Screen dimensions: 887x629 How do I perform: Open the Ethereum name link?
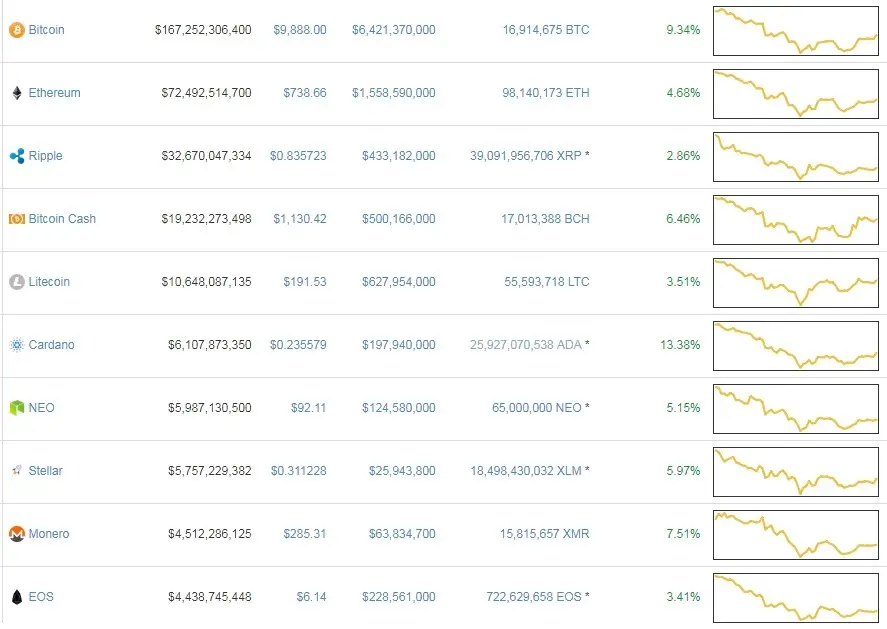coord(54,93)
